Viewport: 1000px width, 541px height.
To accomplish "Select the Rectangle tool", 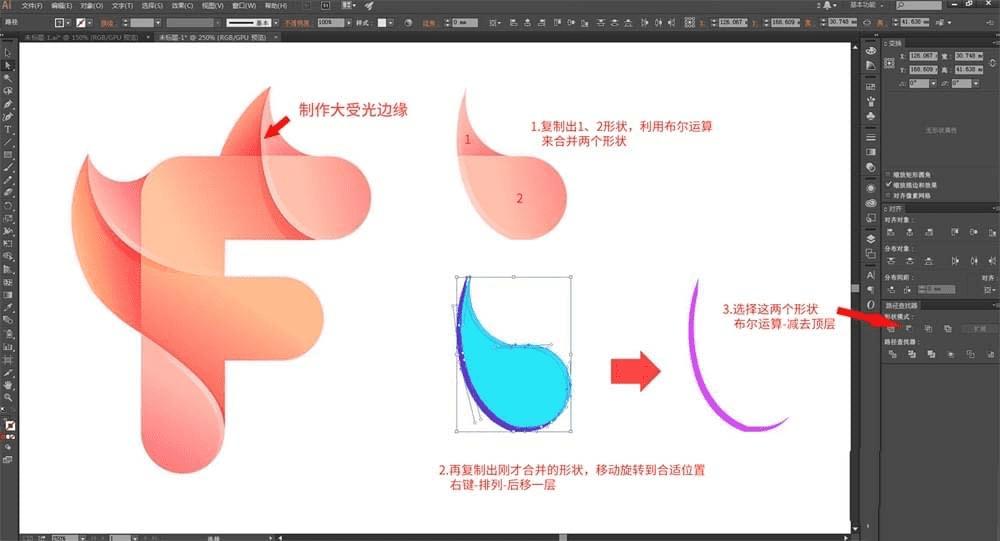I will (x=8, y=155).
